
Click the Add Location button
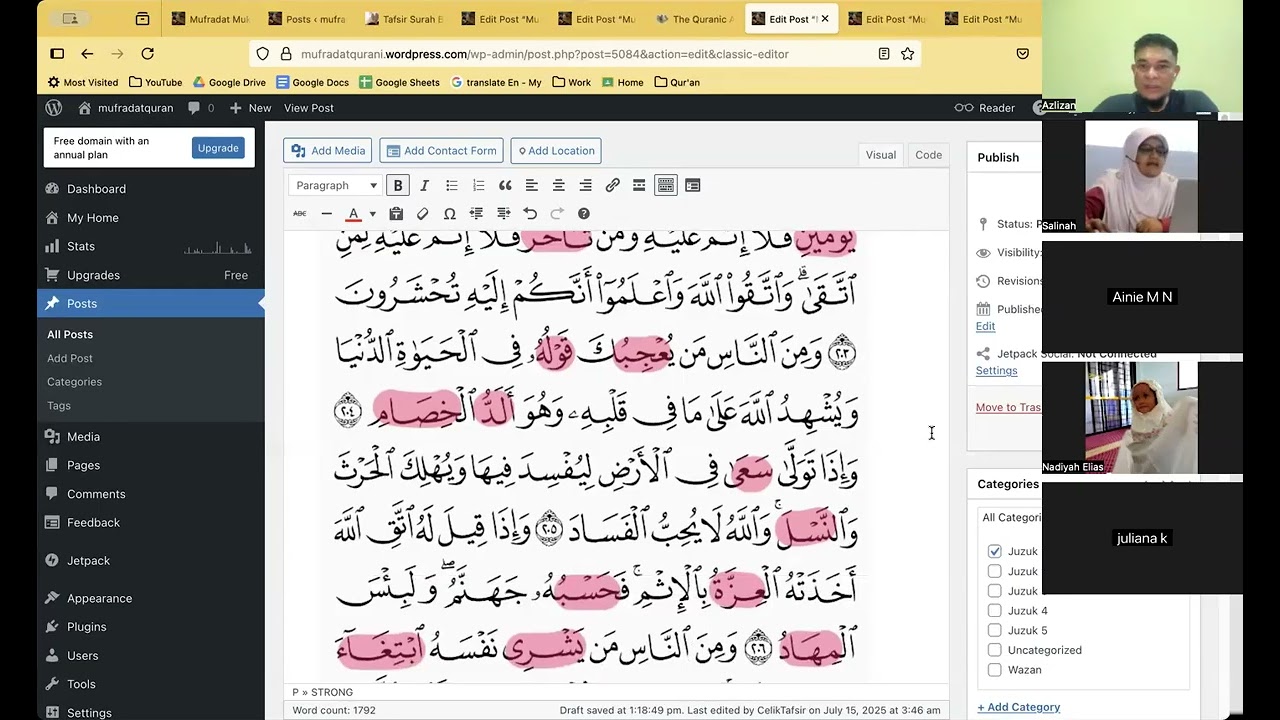555,151
